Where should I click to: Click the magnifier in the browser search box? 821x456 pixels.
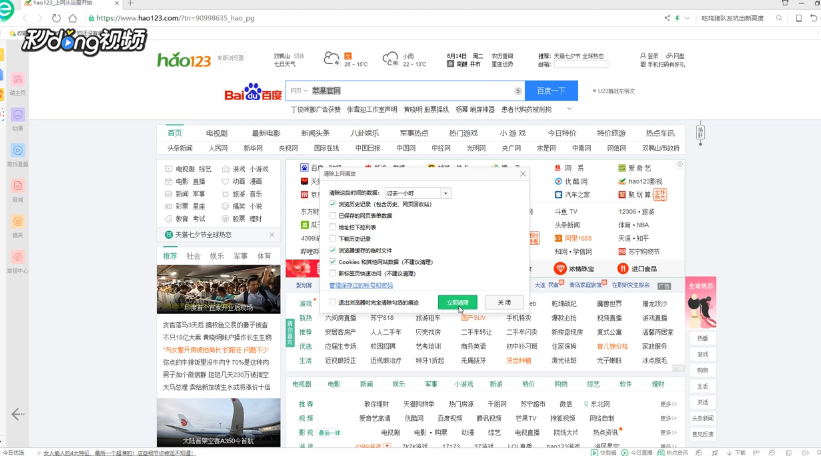779,18
